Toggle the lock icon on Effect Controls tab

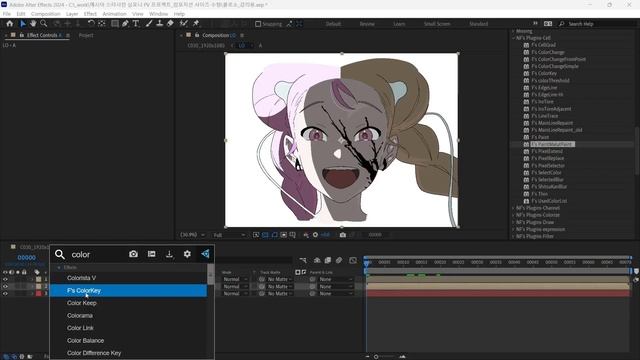[x=21, y=35]
